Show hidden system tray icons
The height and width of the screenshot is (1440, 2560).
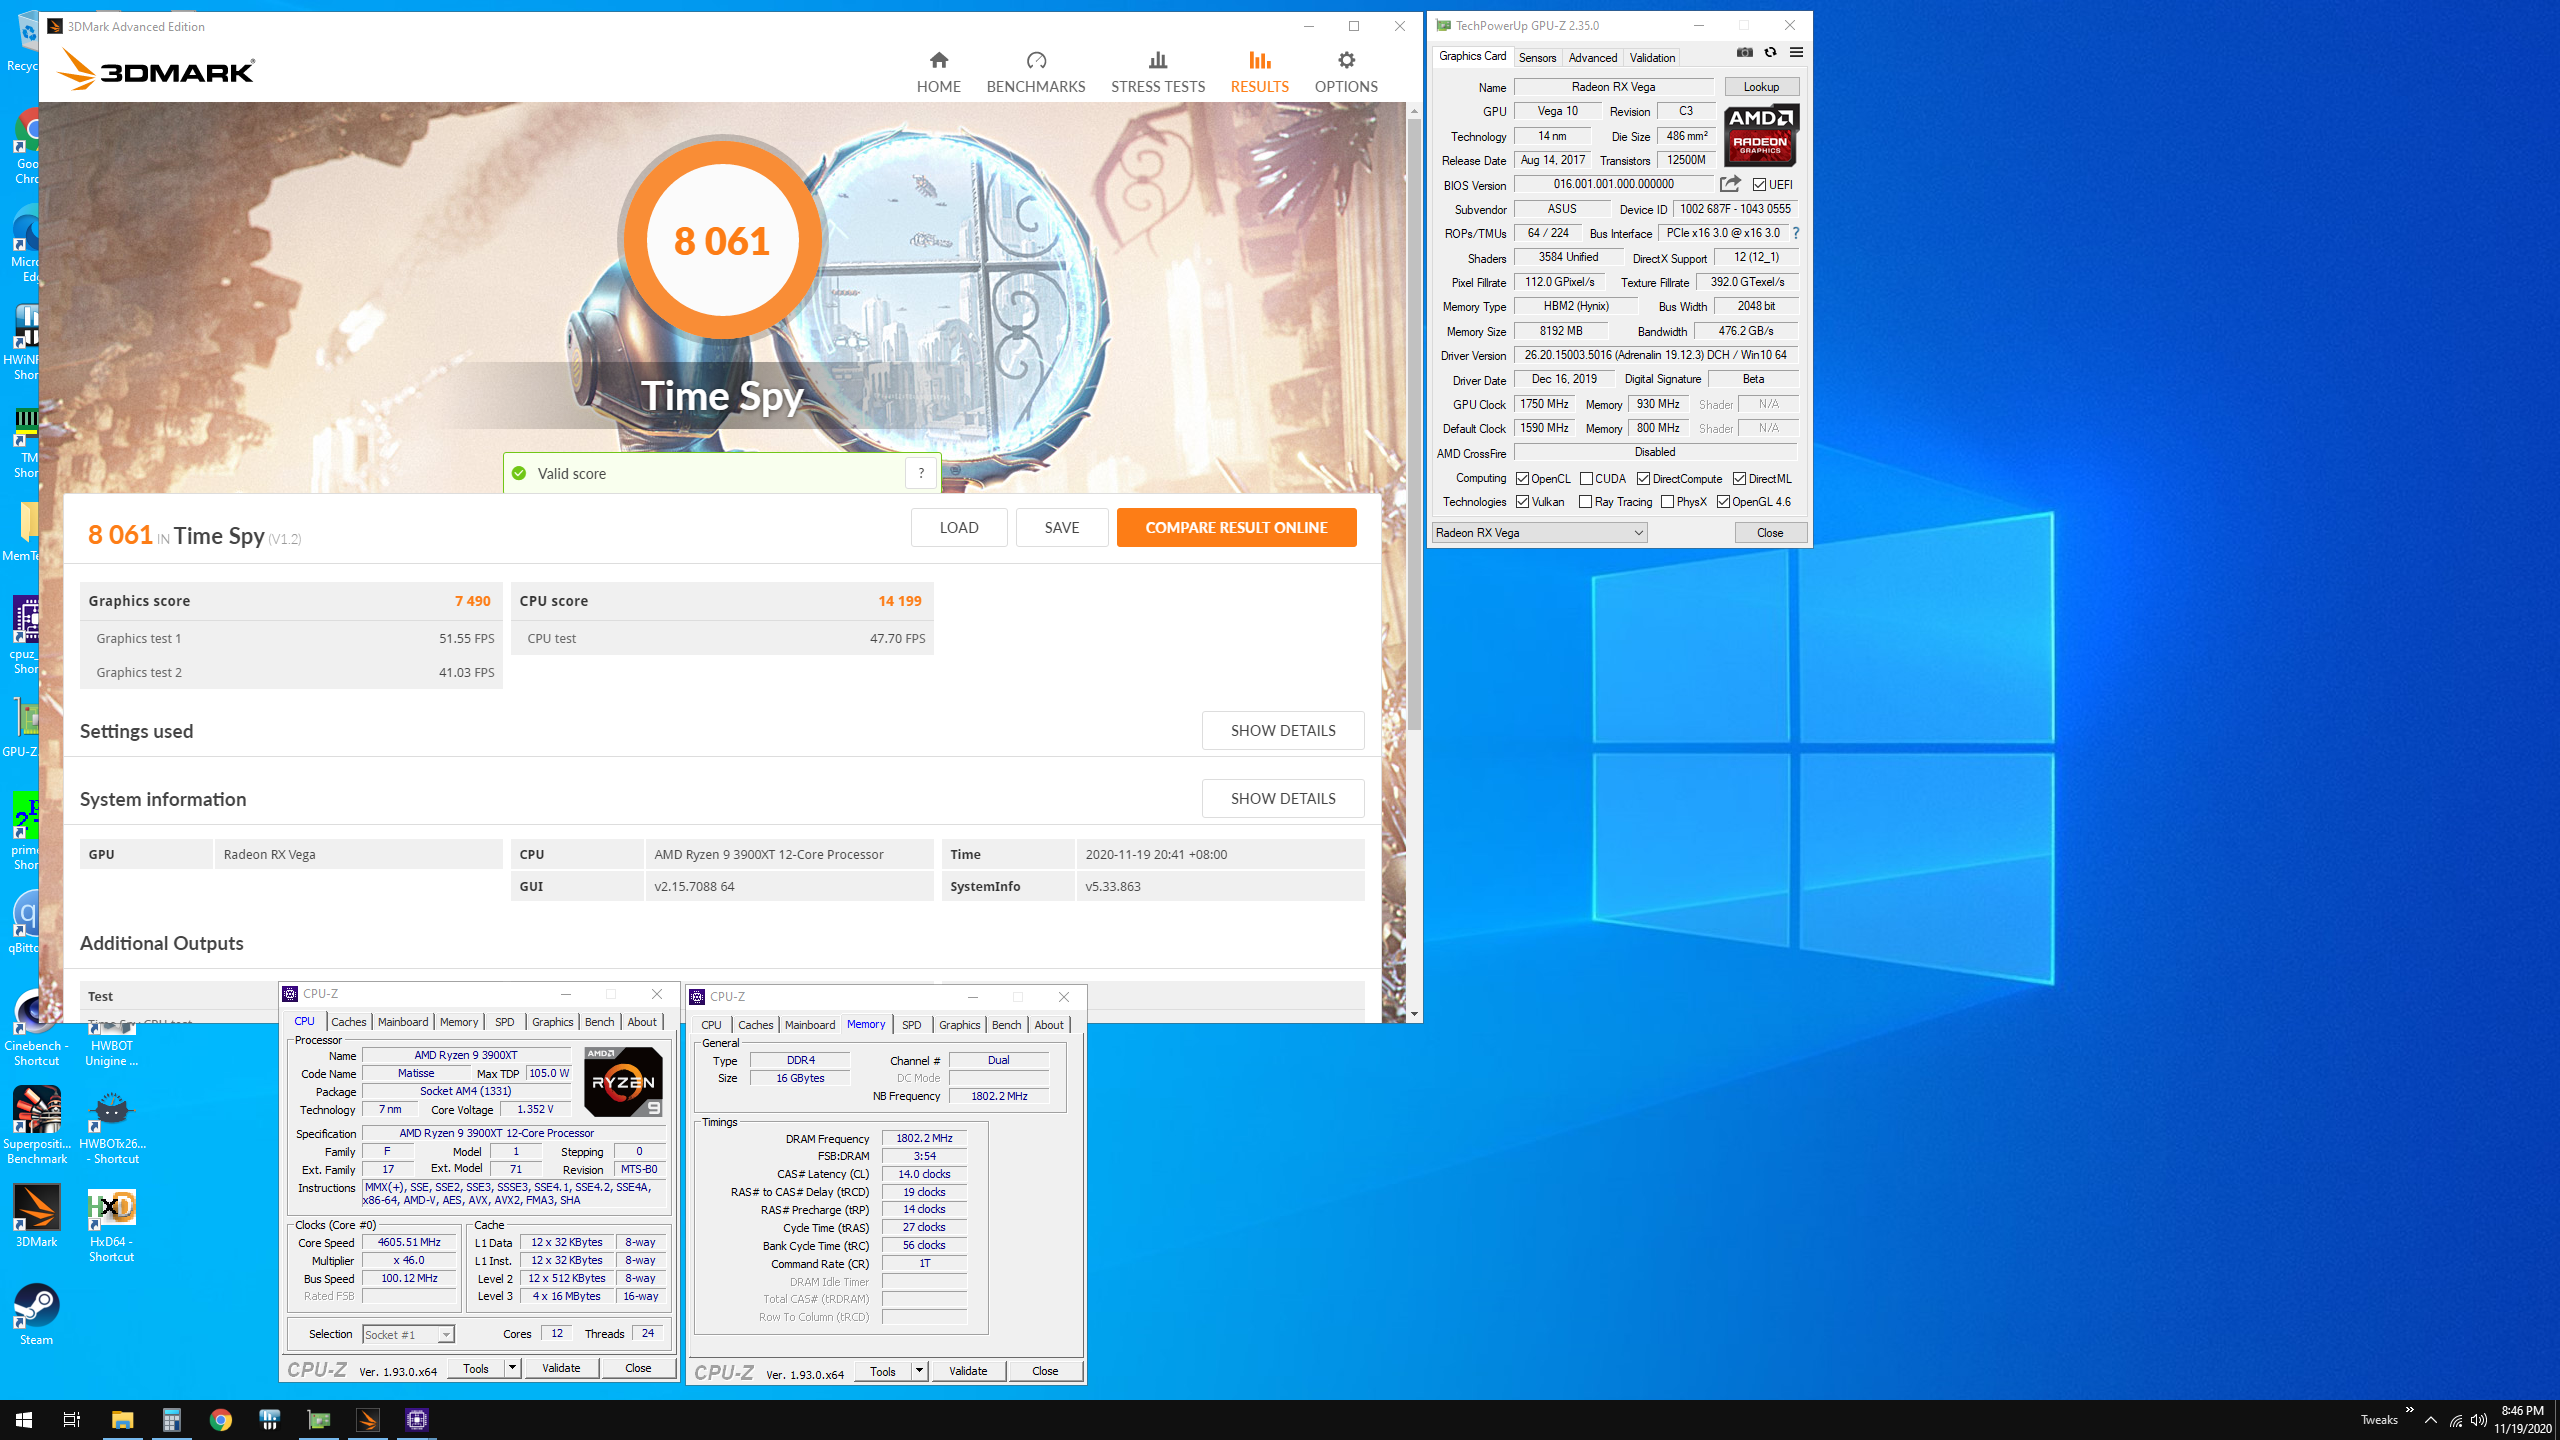(x=2431, y=1420)
